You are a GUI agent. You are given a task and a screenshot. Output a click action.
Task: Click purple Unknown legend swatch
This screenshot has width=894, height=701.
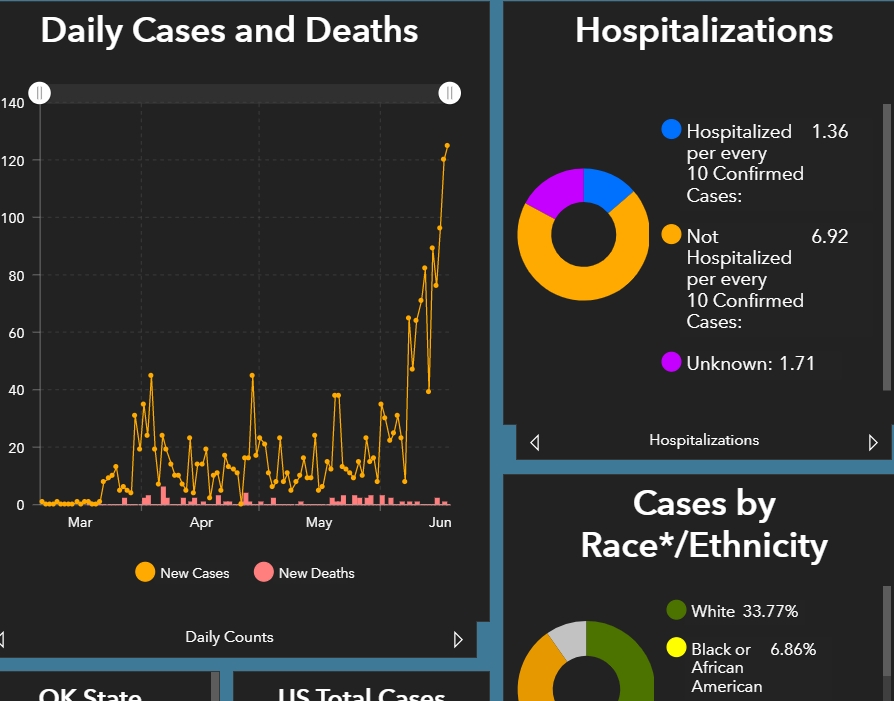[672, 362]
